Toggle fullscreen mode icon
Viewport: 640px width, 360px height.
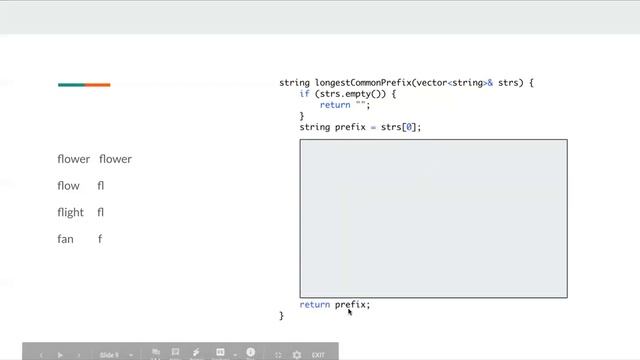[278, 355]
